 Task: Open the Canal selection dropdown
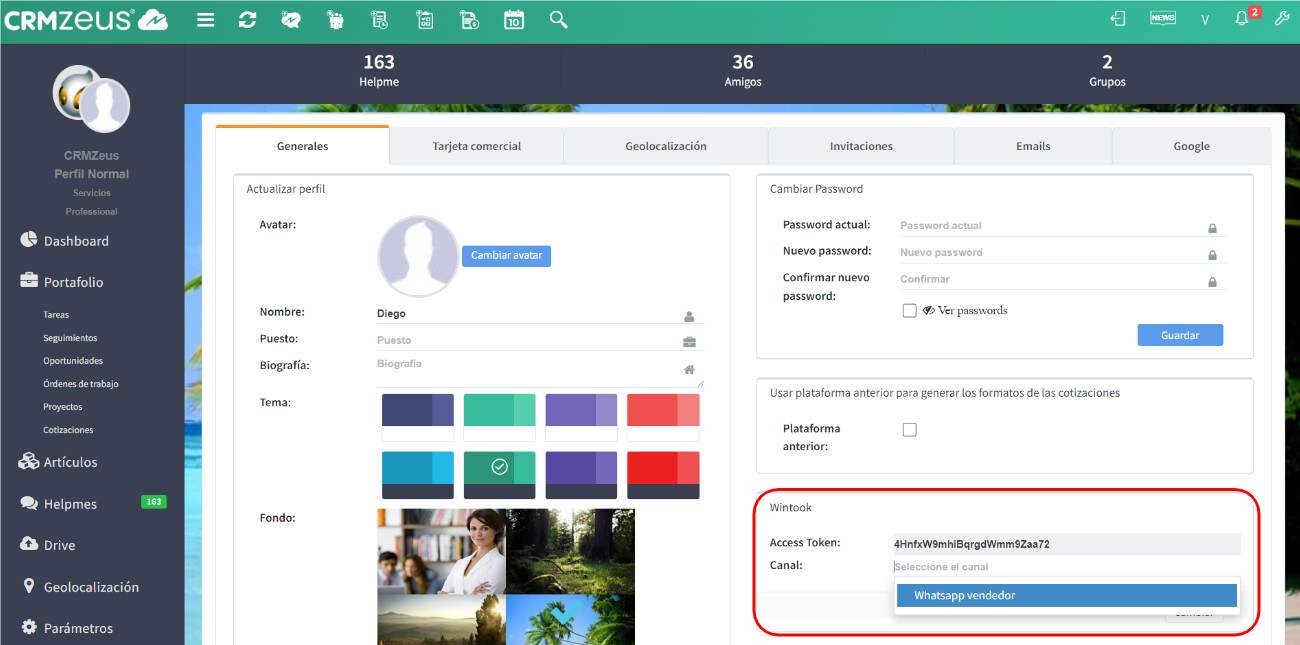pos(1066,567)
